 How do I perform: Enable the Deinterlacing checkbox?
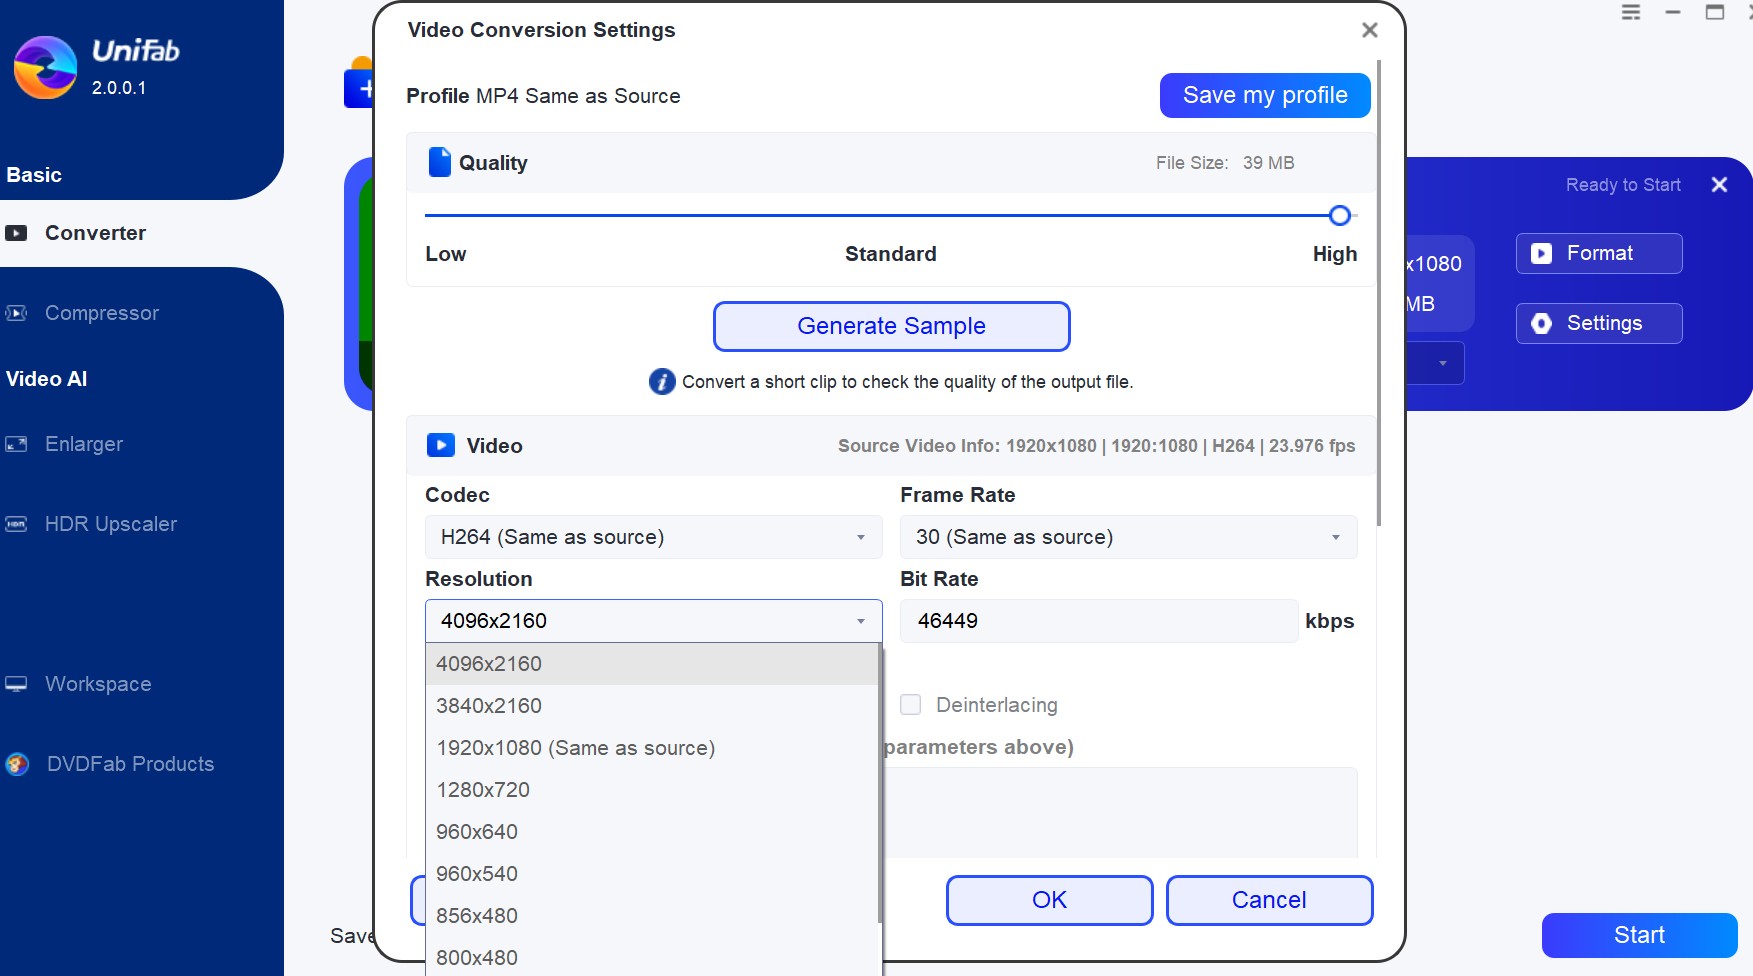tap(911, 705)
